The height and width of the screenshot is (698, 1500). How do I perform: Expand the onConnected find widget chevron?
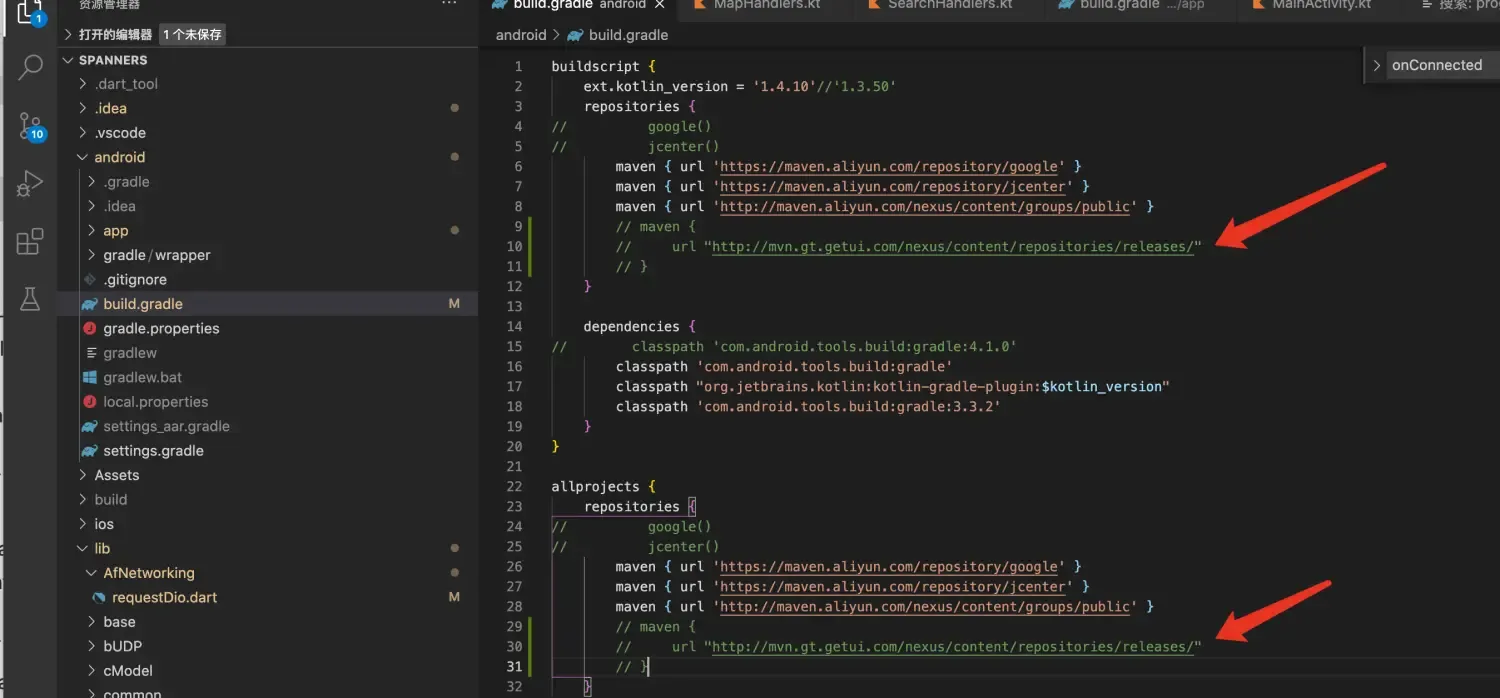pyautogui.click(x=1377, y=66)
